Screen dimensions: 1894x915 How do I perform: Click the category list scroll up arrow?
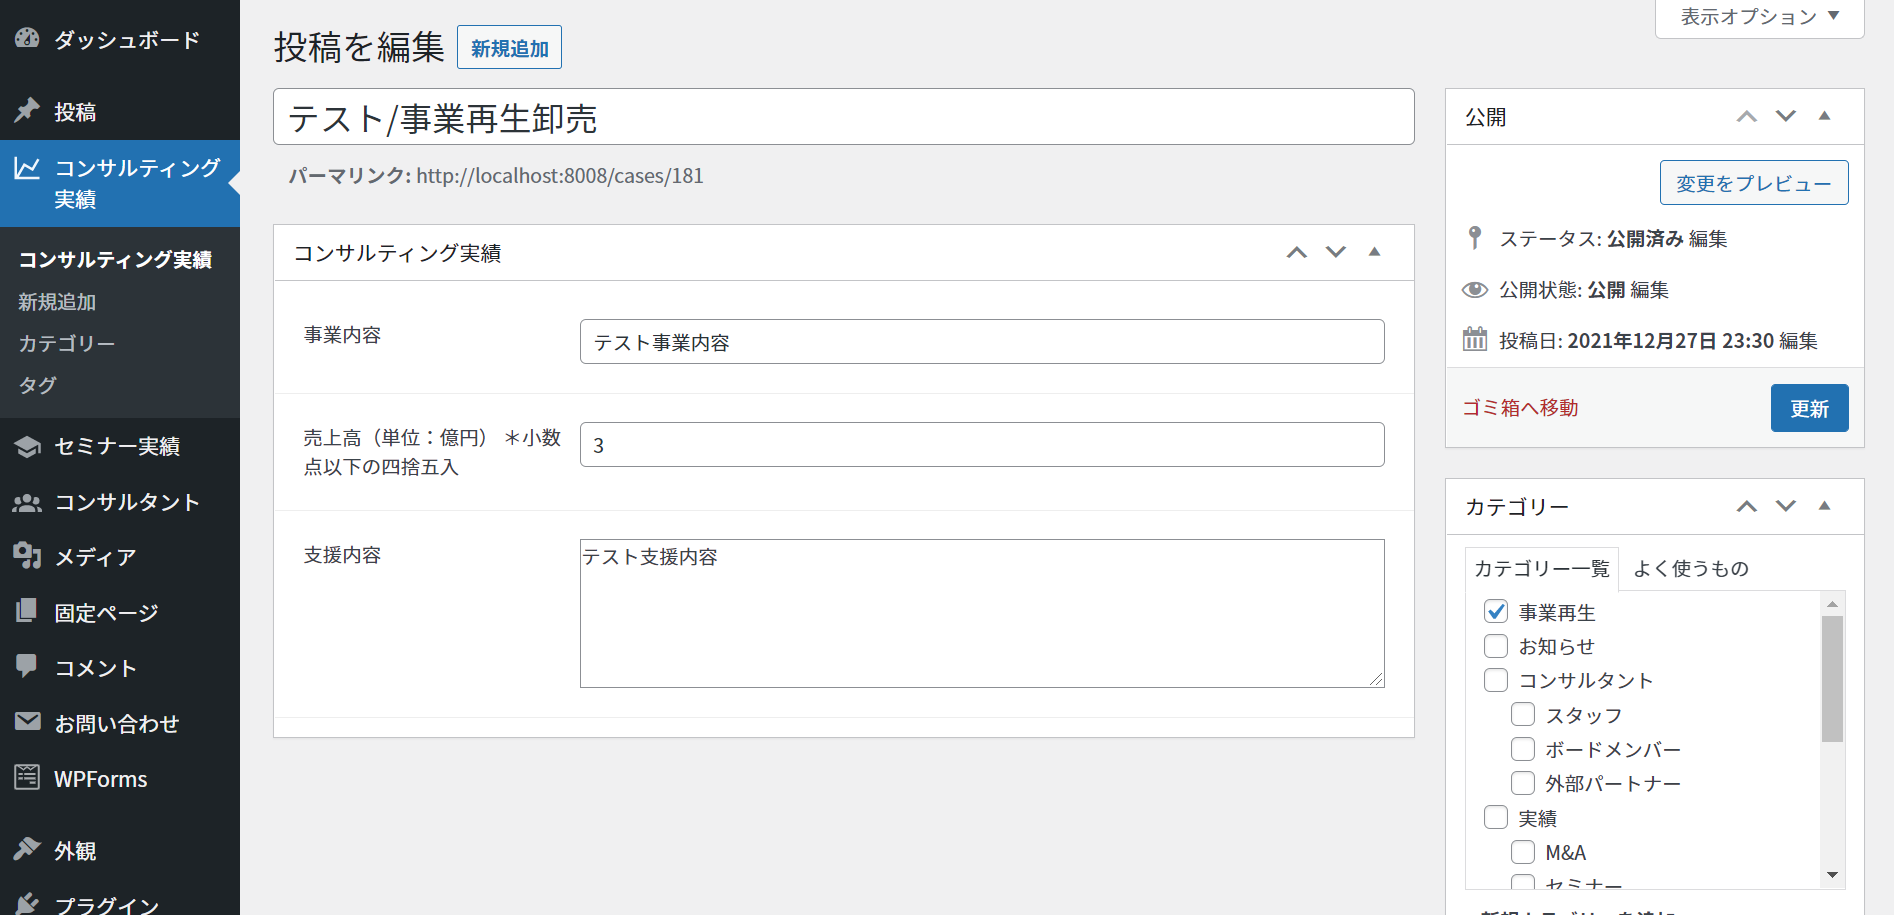(1832, 603)
